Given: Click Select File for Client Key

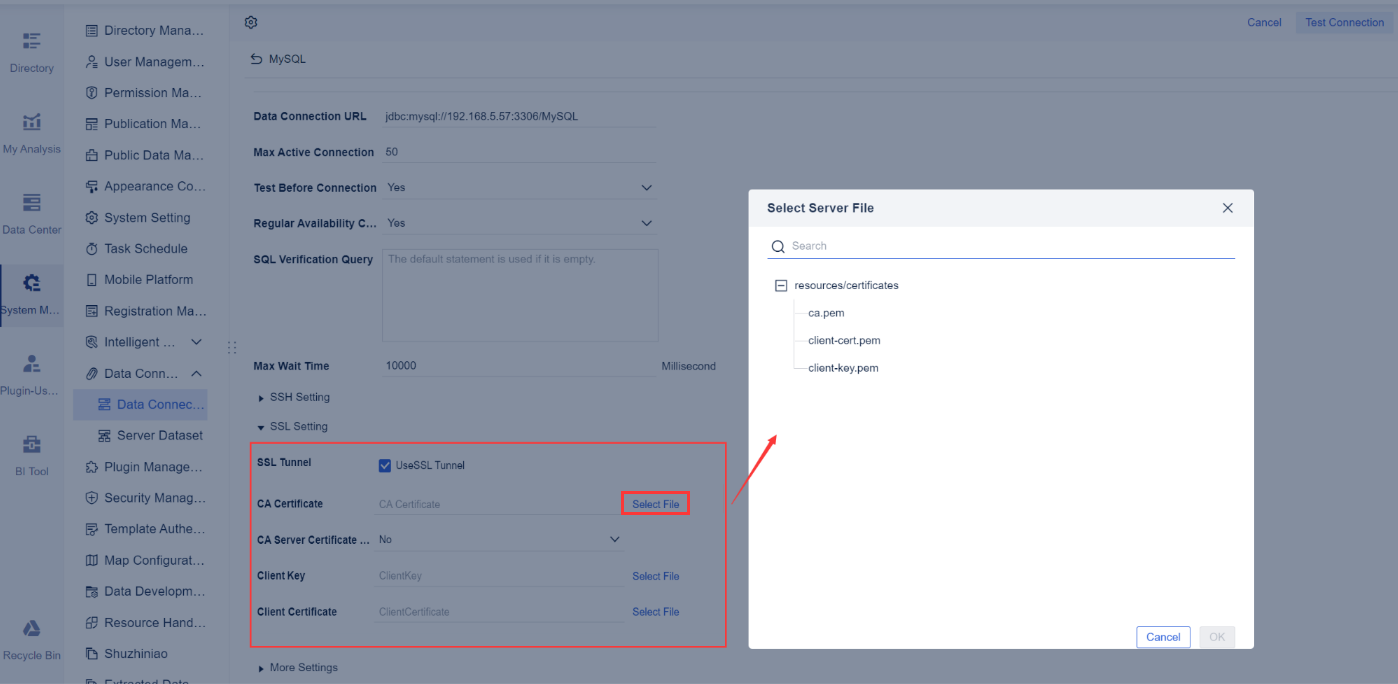Looking at the screenshot, I should (655, 575).
